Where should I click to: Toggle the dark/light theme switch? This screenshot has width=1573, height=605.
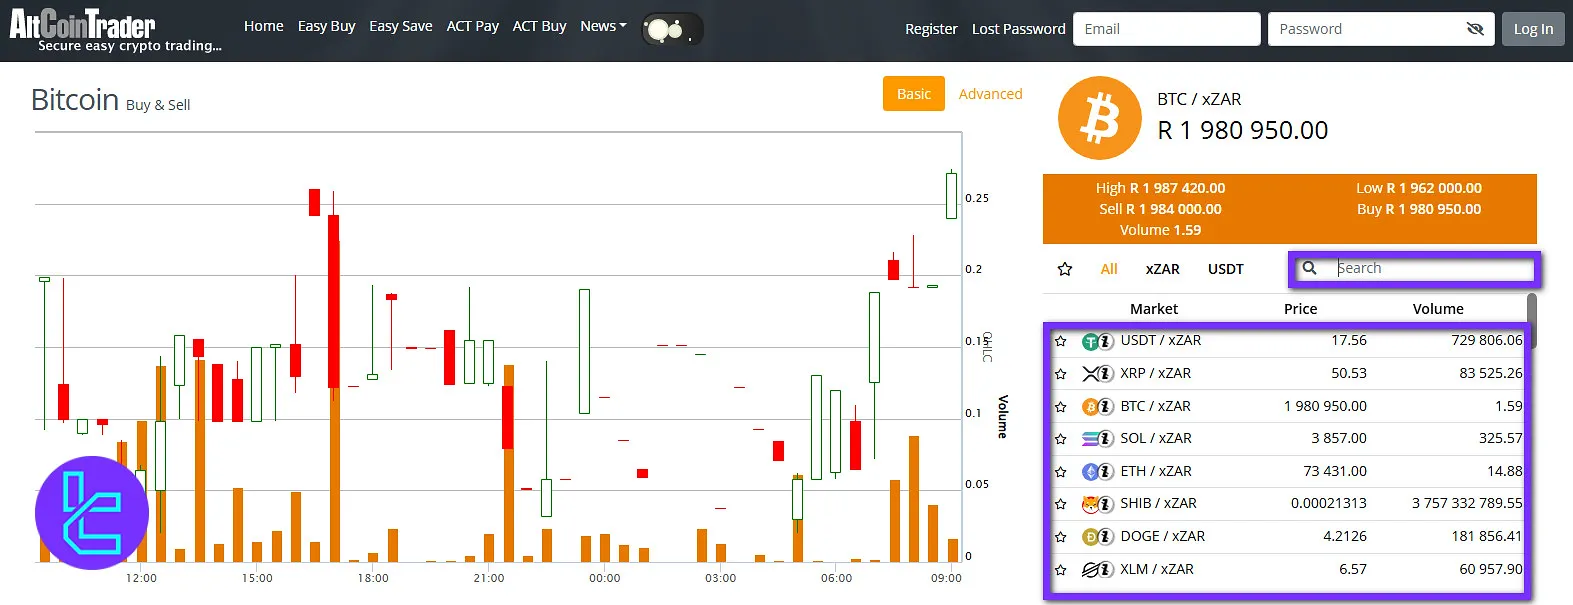click(671, 30)
